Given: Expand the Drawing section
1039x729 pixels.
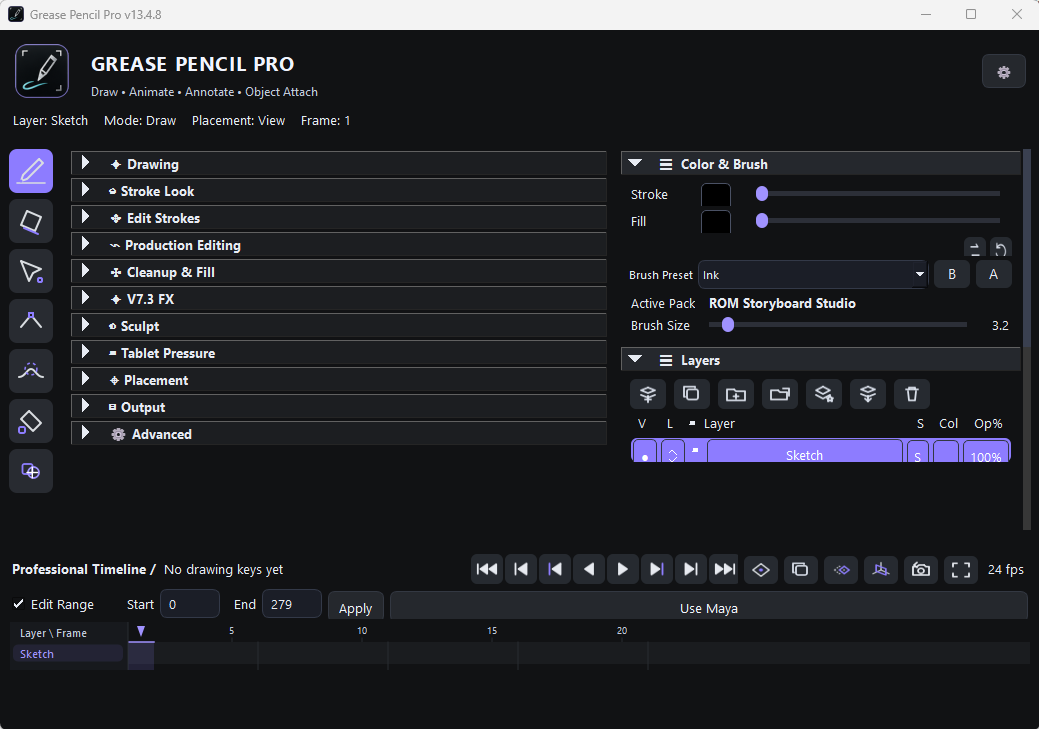Looking at the screenshot, I should tap(339, 164).
